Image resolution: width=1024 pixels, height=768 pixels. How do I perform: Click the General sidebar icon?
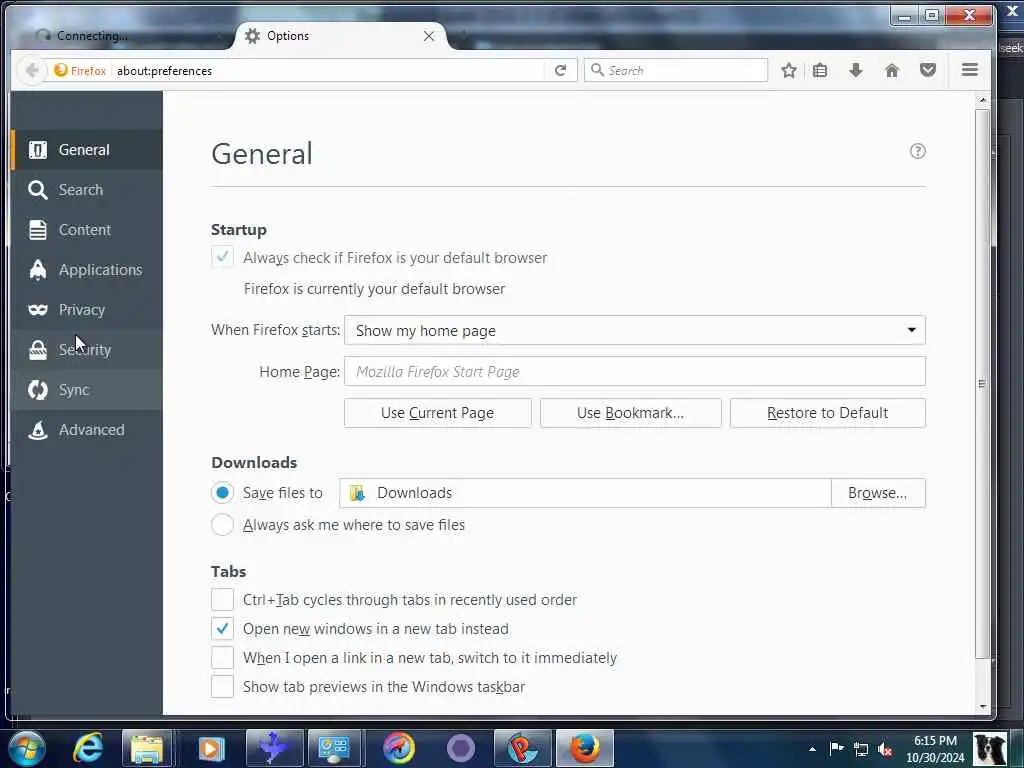point(38,150)
